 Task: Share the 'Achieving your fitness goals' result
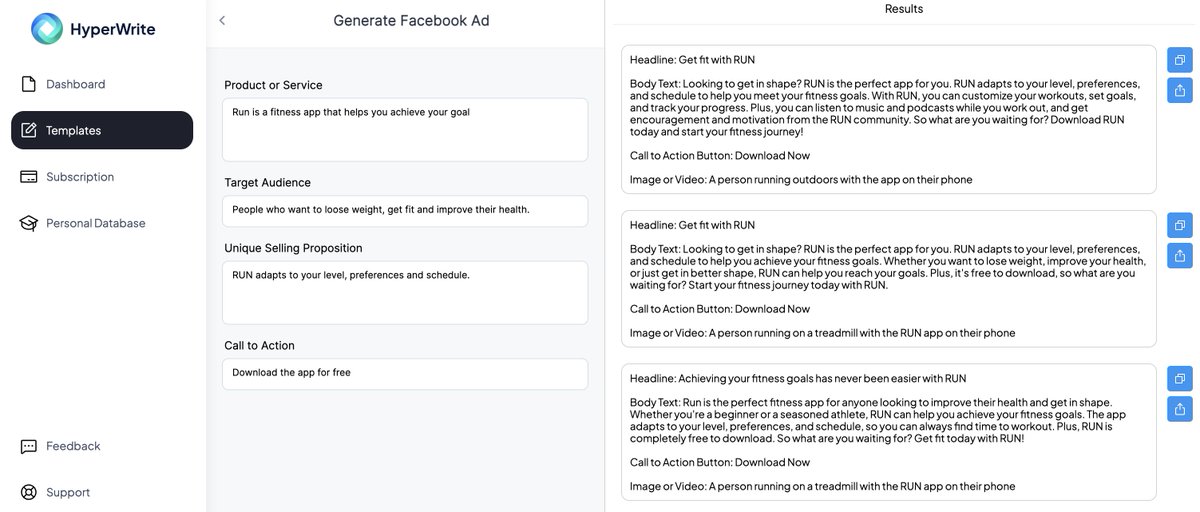pos(1180,409)
